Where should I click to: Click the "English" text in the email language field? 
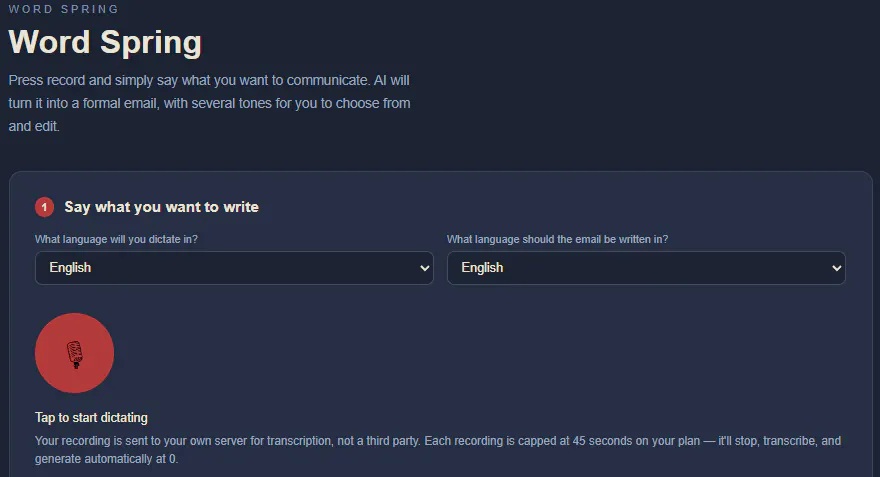(x=482, y=268)
